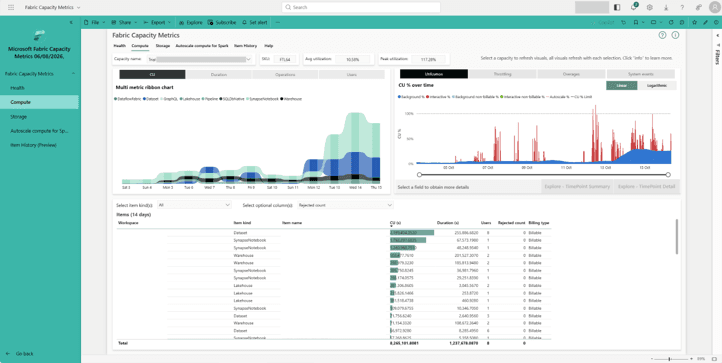Edit the report using the pencil icon
This screenshot has height=363, width=722.
(705, 22)
